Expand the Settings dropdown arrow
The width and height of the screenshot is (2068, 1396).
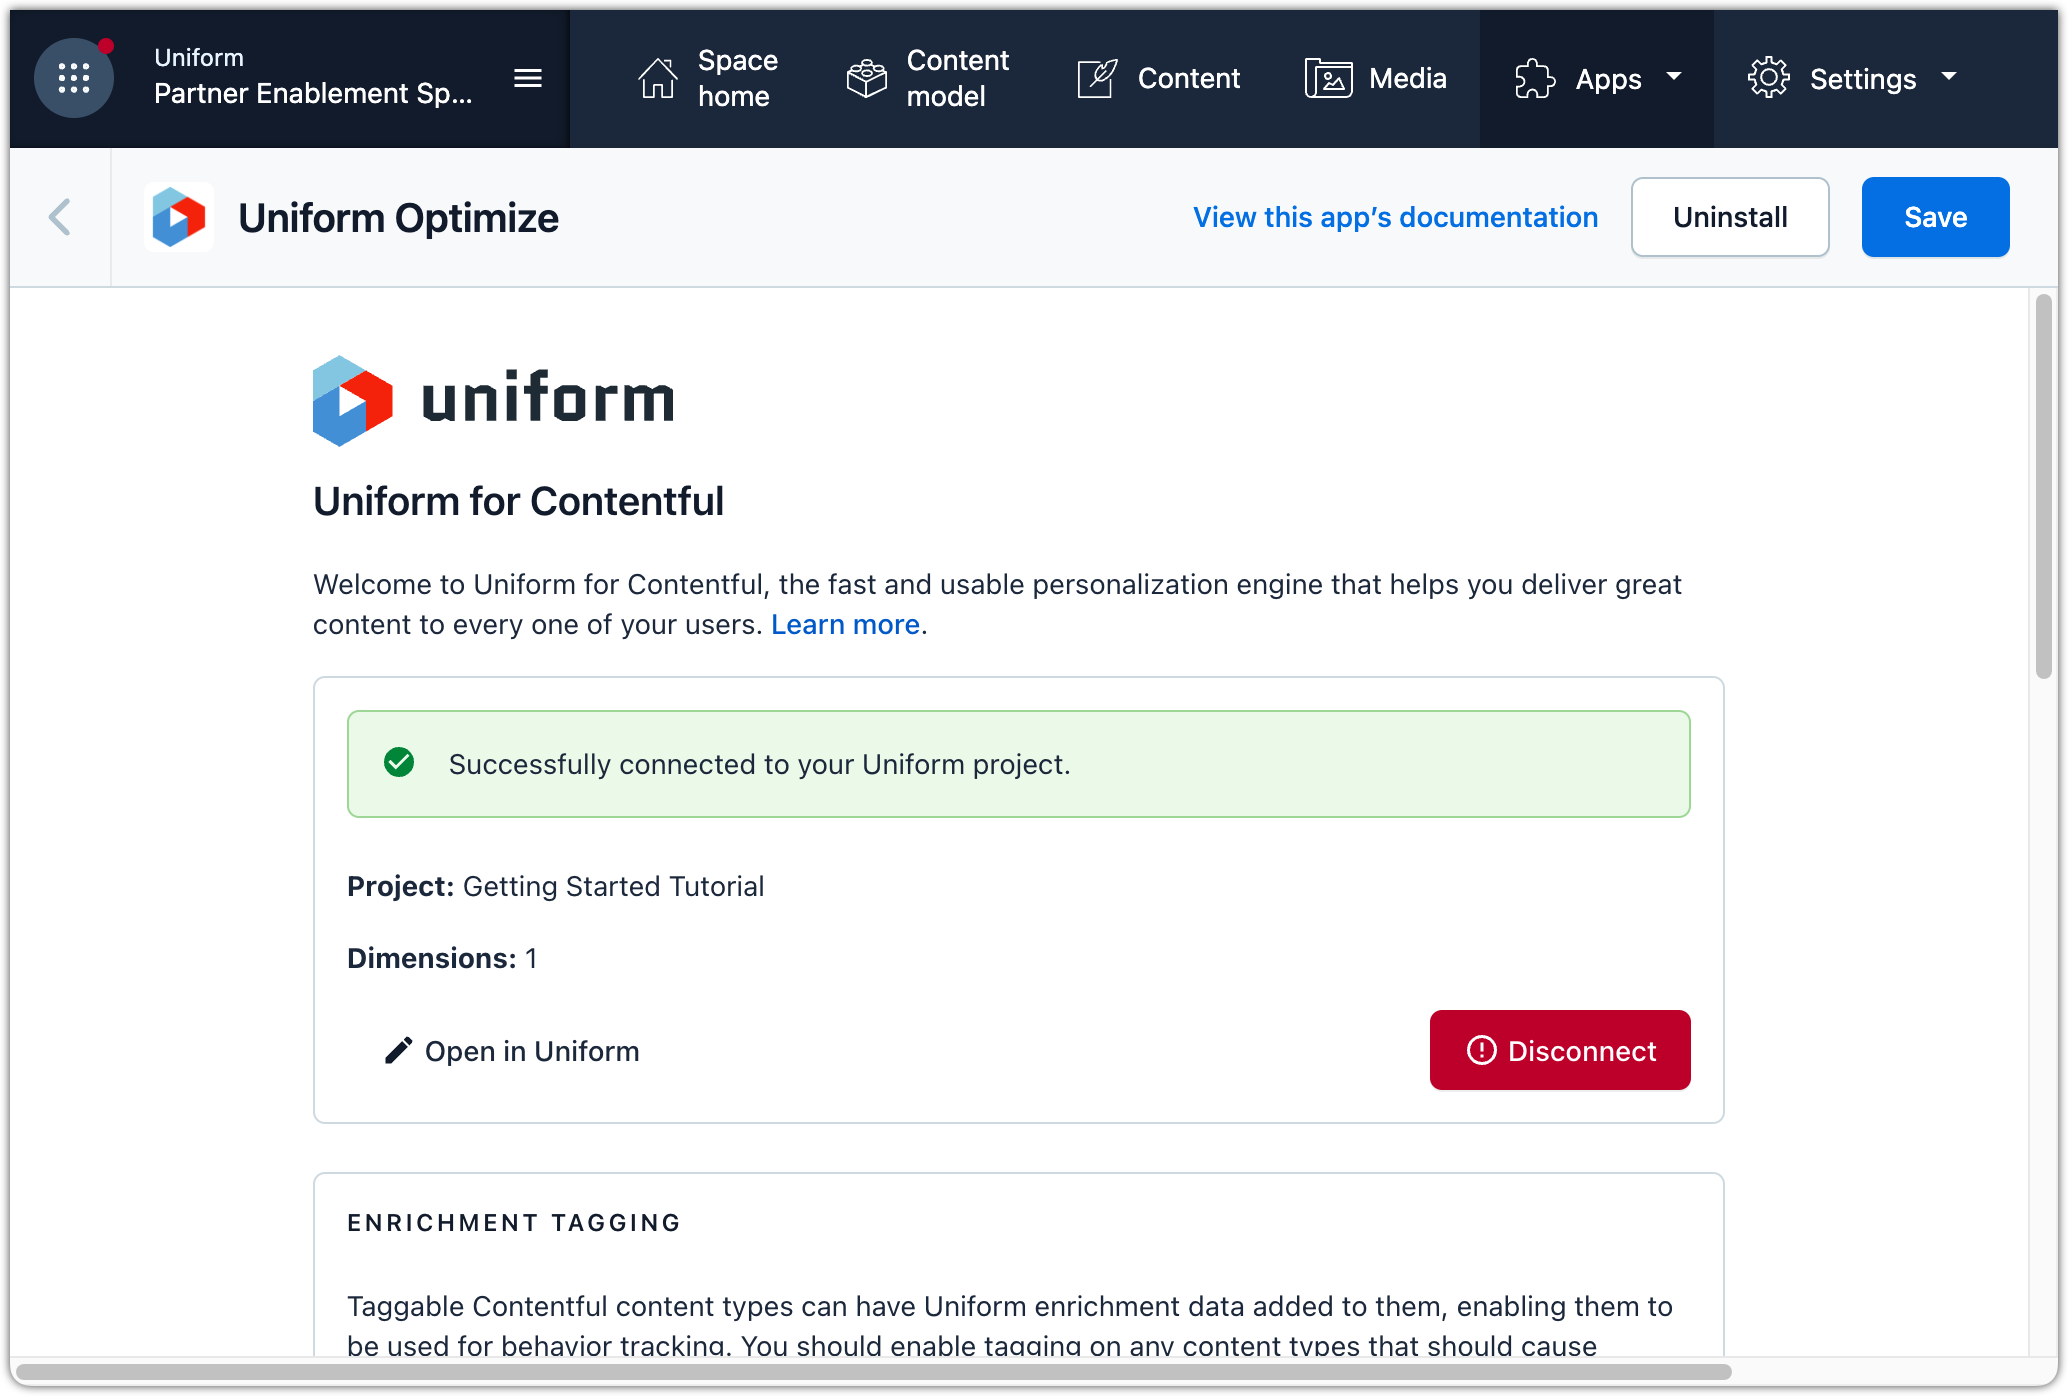(x=1949, y=76)
